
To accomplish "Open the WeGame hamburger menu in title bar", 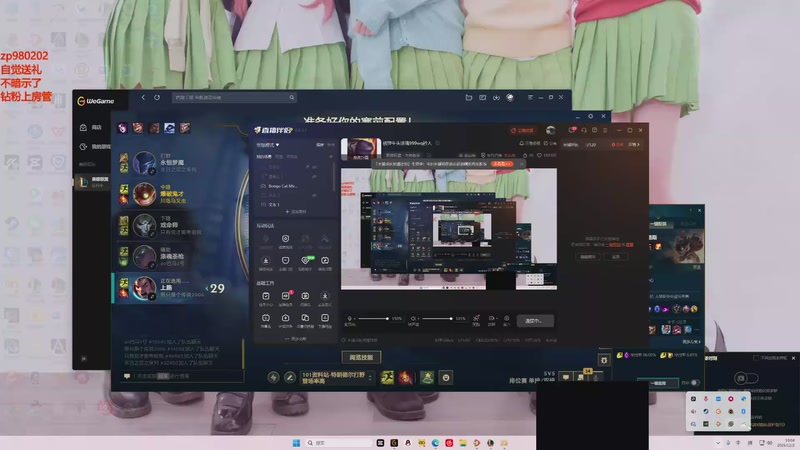I will click(x=530, y=97).
